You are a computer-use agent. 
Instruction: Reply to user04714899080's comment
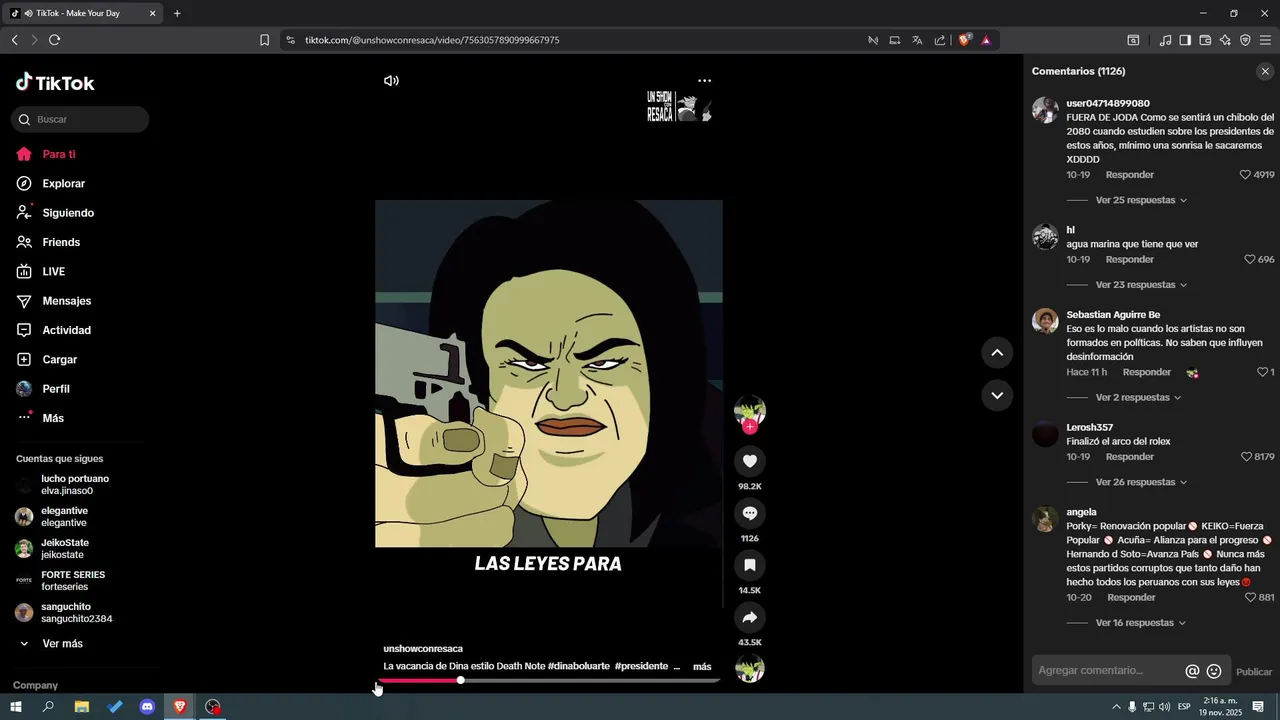(1129, 175)
